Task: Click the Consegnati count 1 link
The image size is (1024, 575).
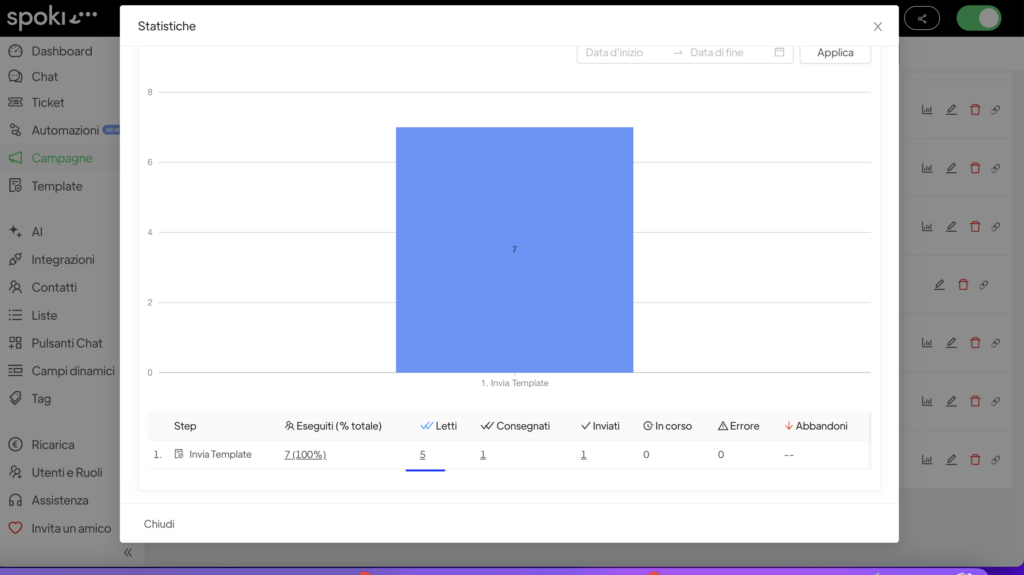Action: 483,454
